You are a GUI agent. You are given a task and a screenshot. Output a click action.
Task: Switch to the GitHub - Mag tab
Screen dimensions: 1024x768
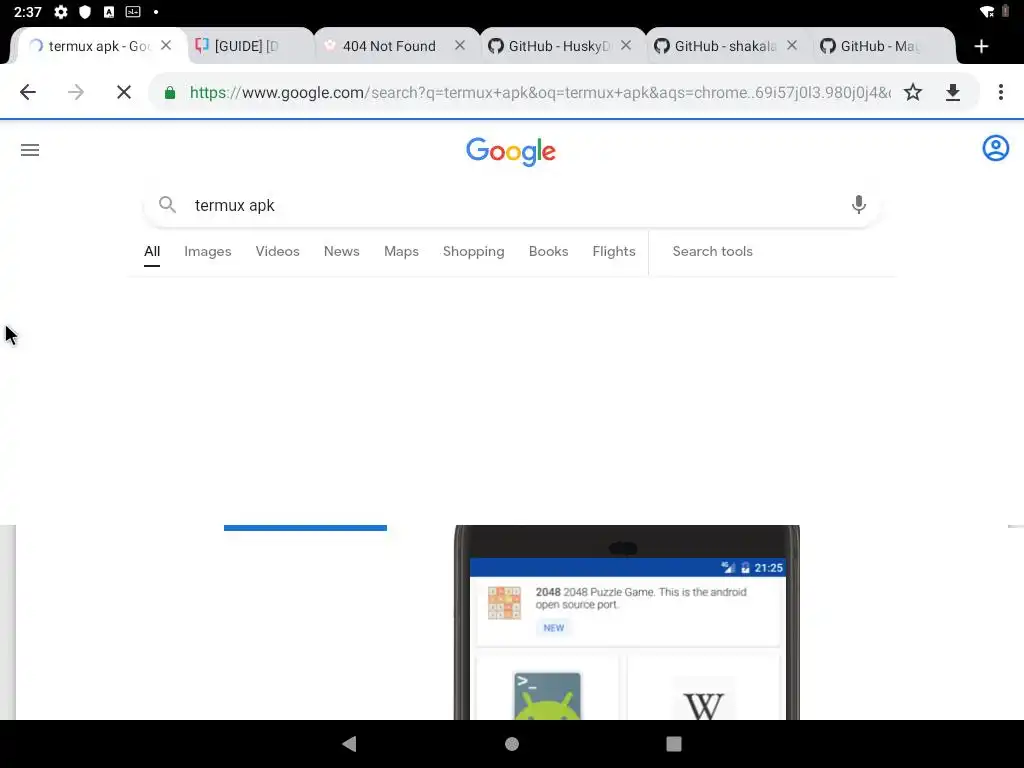point(882,46)
